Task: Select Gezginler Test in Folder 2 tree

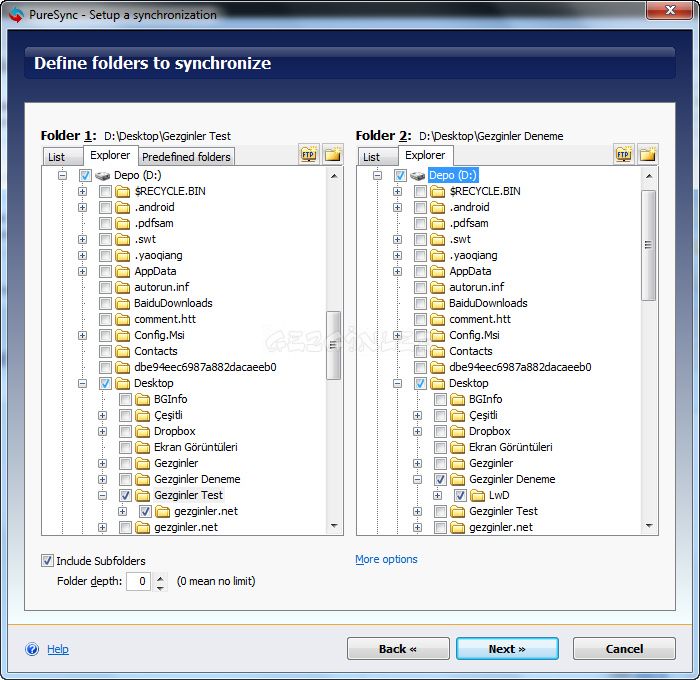Action: [503, 511]
